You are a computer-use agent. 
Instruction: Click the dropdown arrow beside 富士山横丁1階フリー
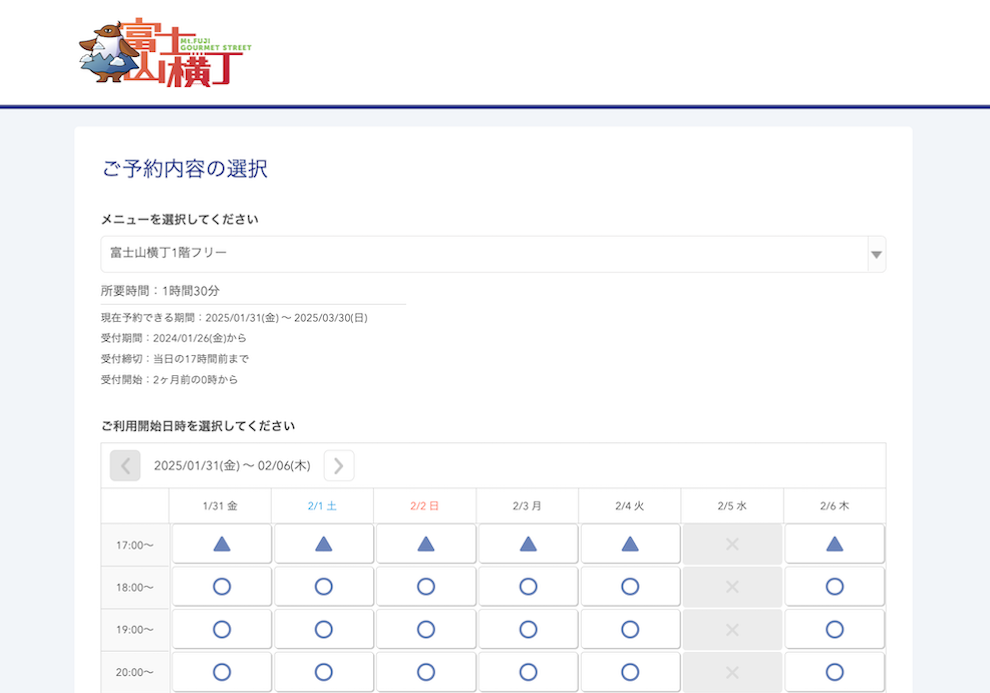pos(876,255)
